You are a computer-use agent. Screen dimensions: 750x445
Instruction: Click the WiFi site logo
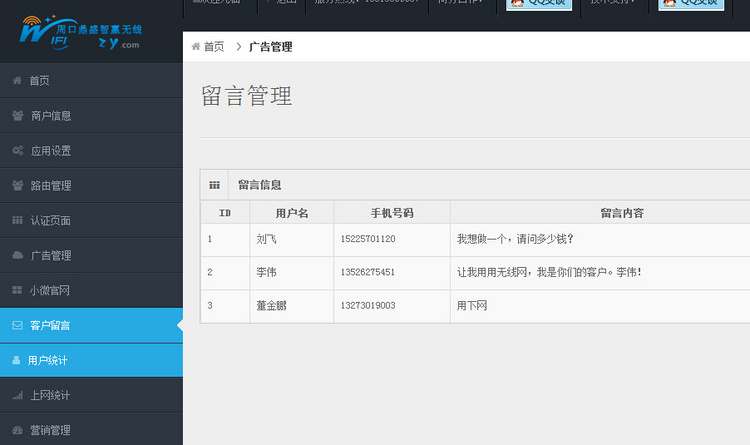(80, 33)
